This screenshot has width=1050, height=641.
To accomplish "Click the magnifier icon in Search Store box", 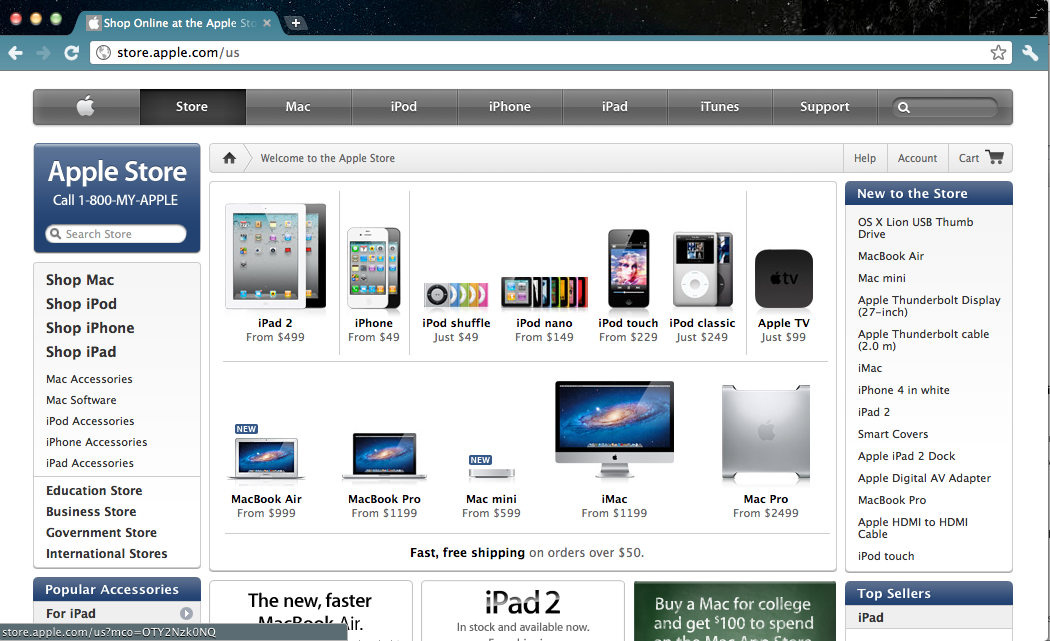I will (55, 234).
